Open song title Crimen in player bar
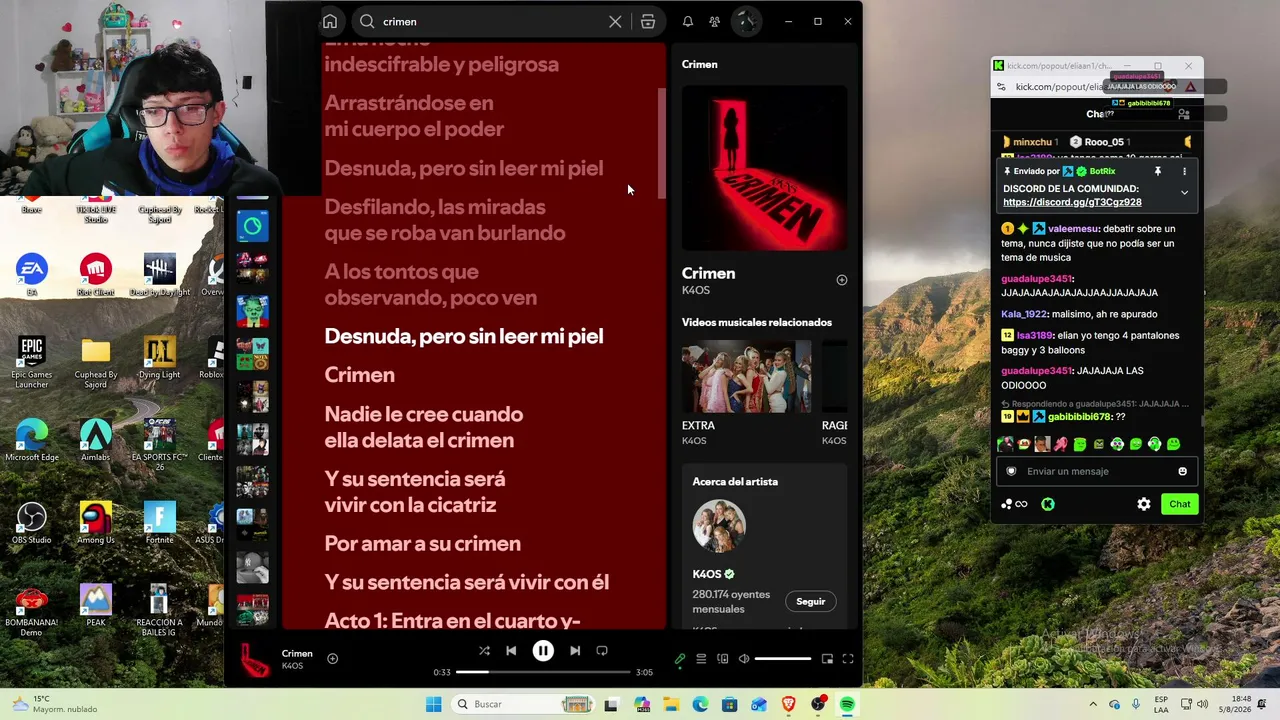 297,653
